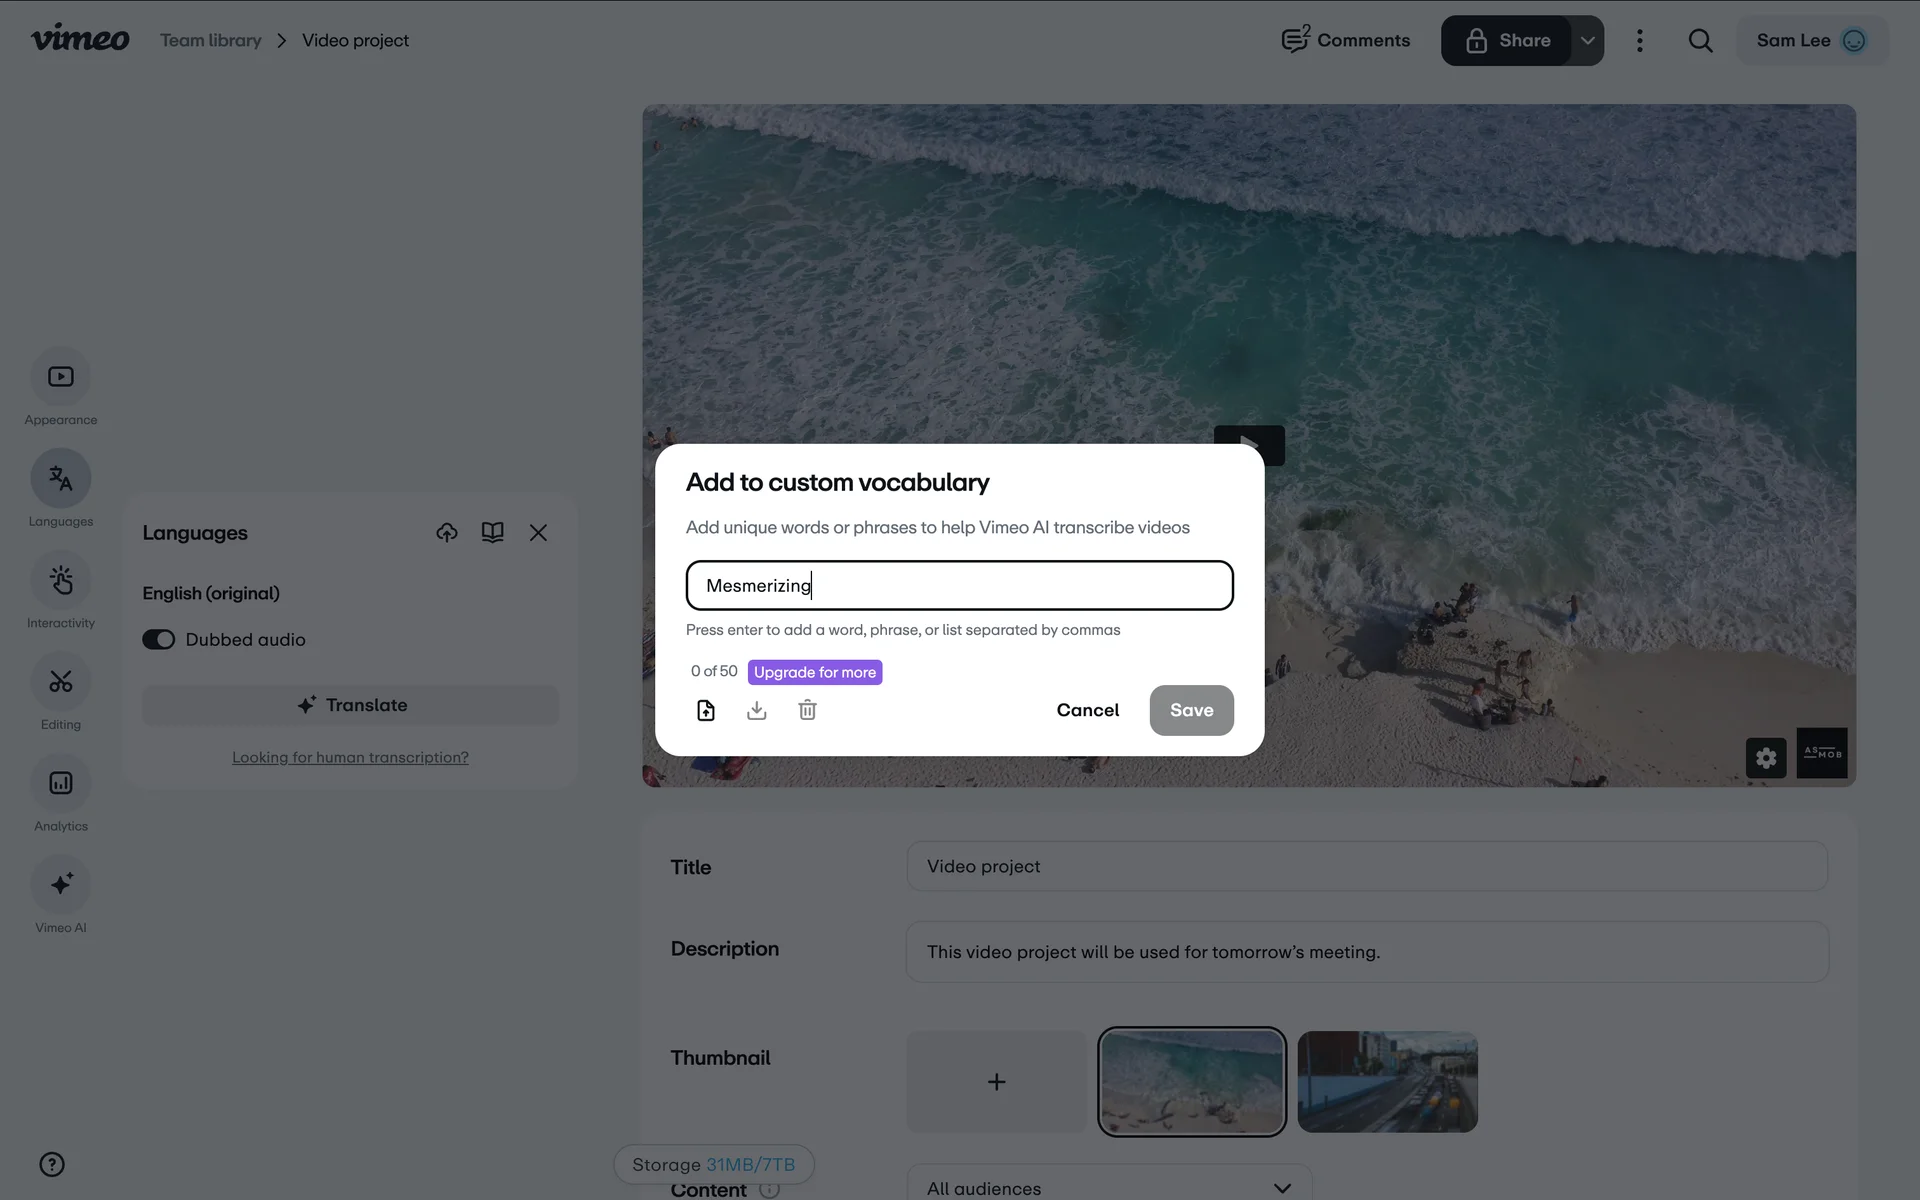Click the trash icon in vocabulary dialog
1920x1200 pixels.
point(808,710)
